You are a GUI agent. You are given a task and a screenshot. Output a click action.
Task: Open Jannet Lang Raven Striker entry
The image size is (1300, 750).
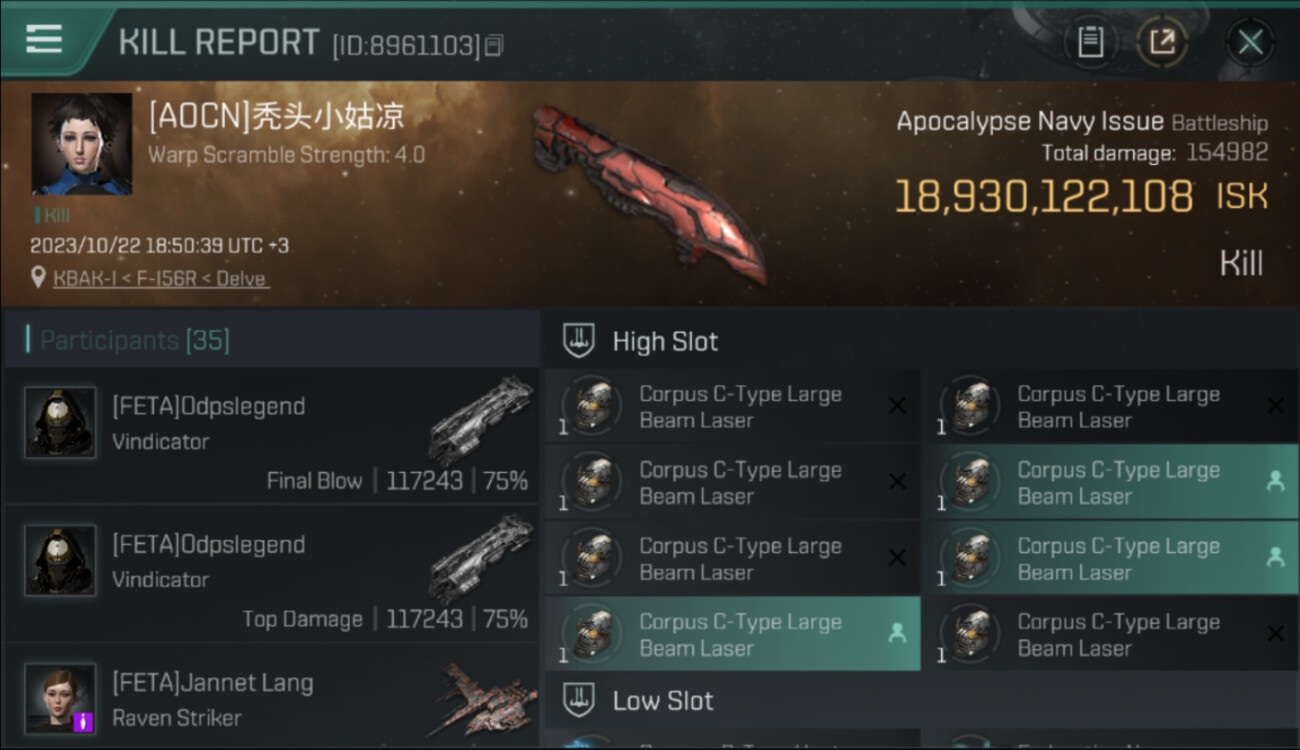271,697
